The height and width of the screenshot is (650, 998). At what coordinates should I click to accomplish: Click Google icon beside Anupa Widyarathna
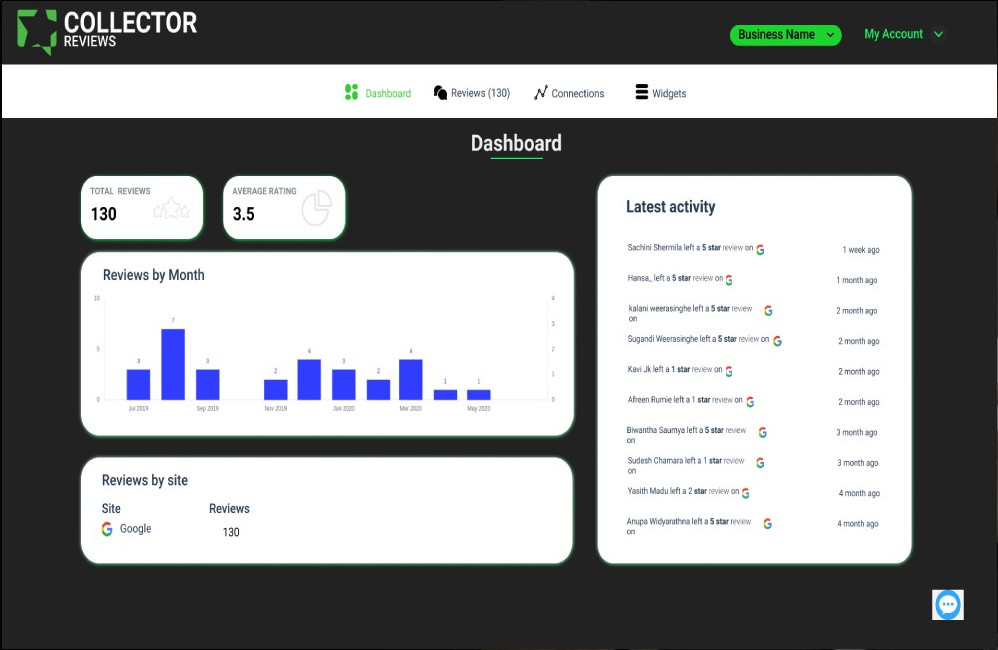tap(768, 523)
